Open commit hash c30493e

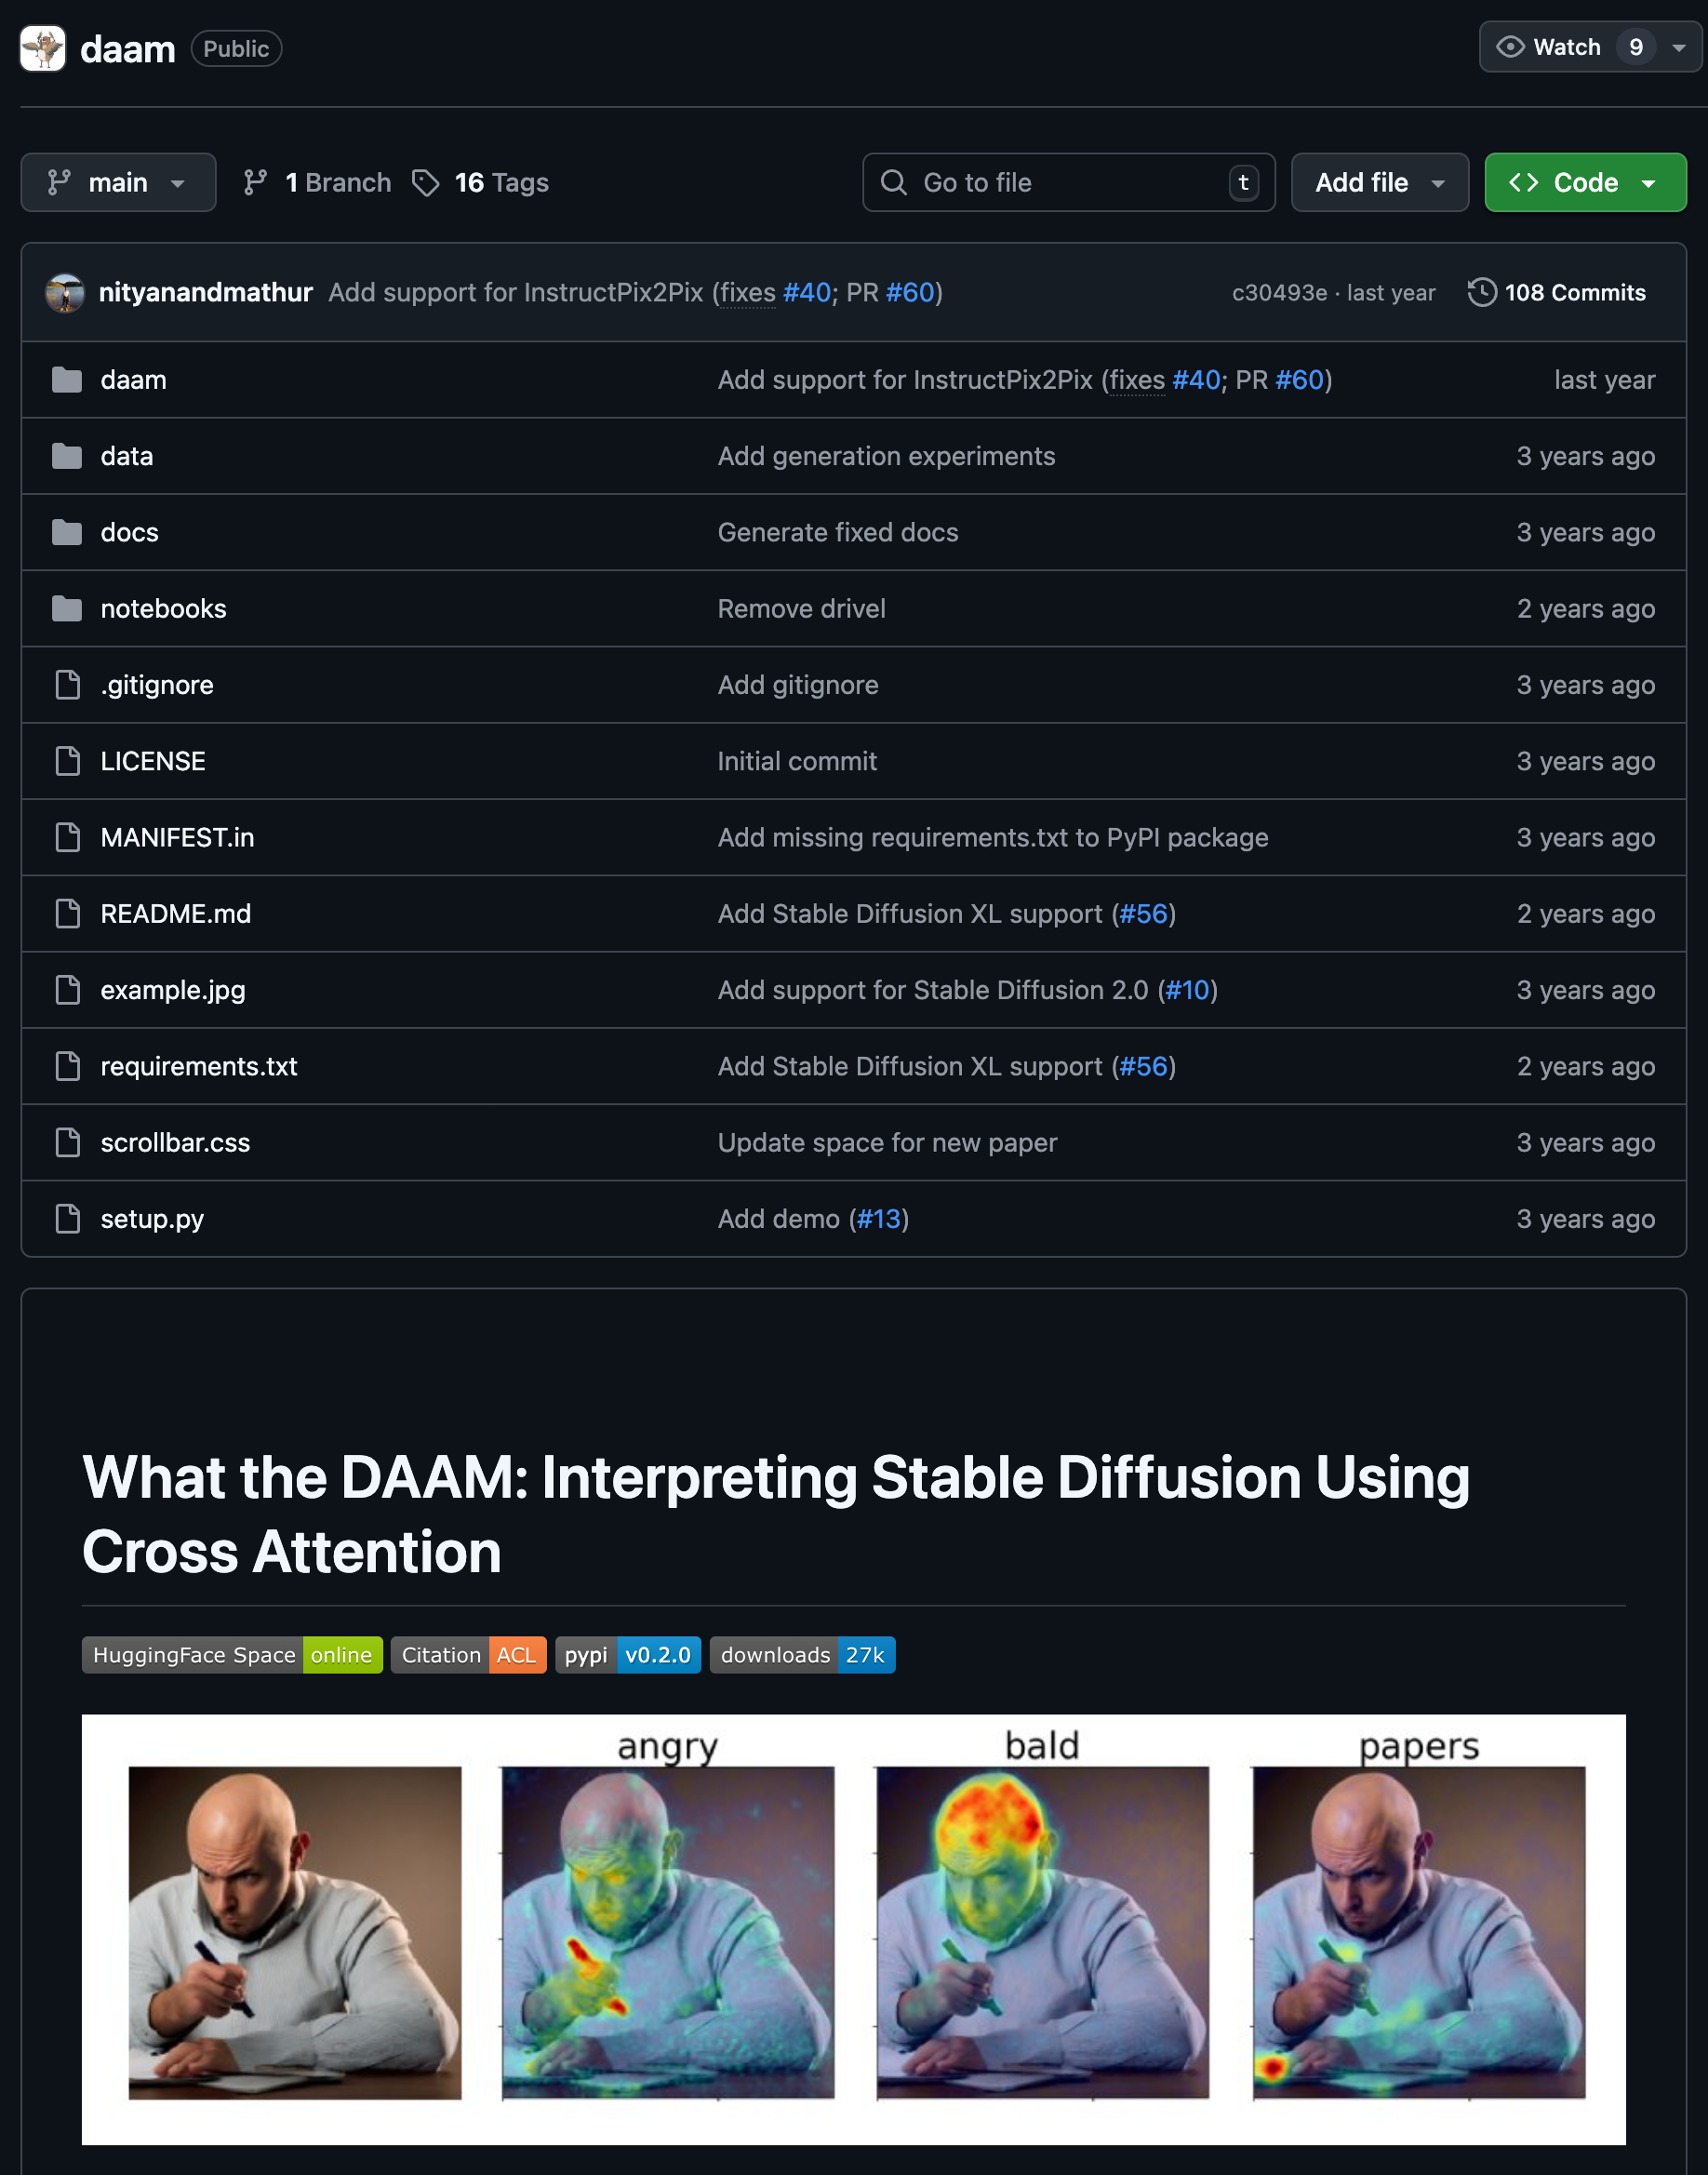1279,292
